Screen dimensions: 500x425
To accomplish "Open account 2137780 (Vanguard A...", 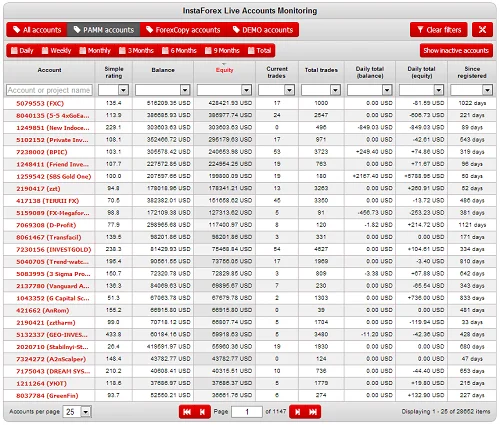I will (x=53, y=286).
